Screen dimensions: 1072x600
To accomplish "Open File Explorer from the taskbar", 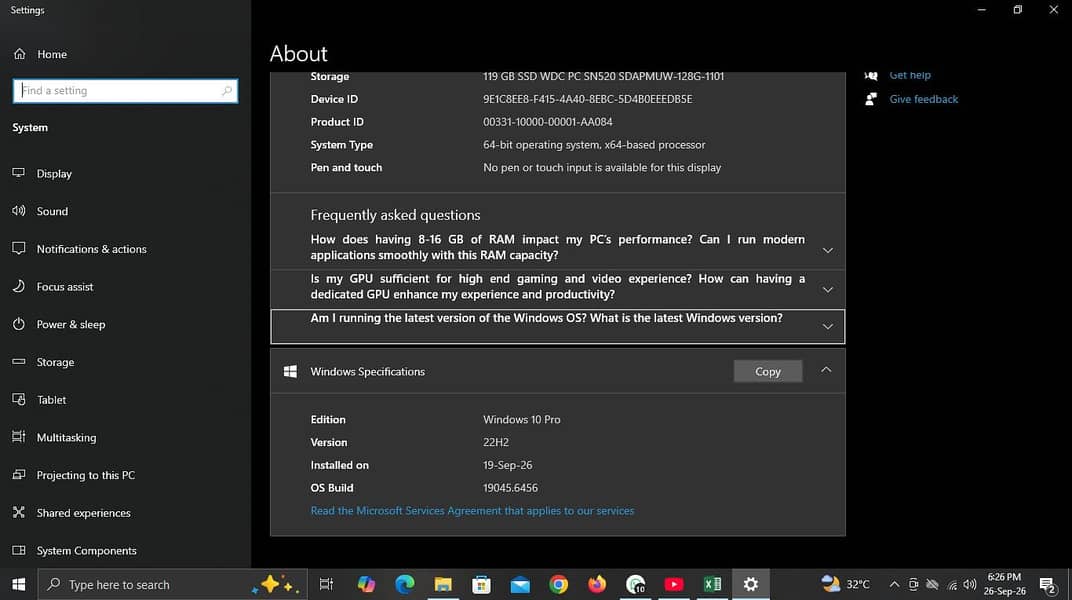I will [x=443, y=584].
